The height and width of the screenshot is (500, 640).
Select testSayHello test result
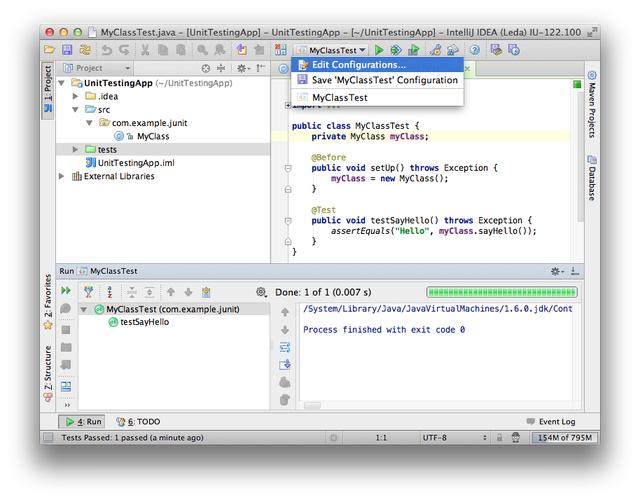[x=139, y=322]
